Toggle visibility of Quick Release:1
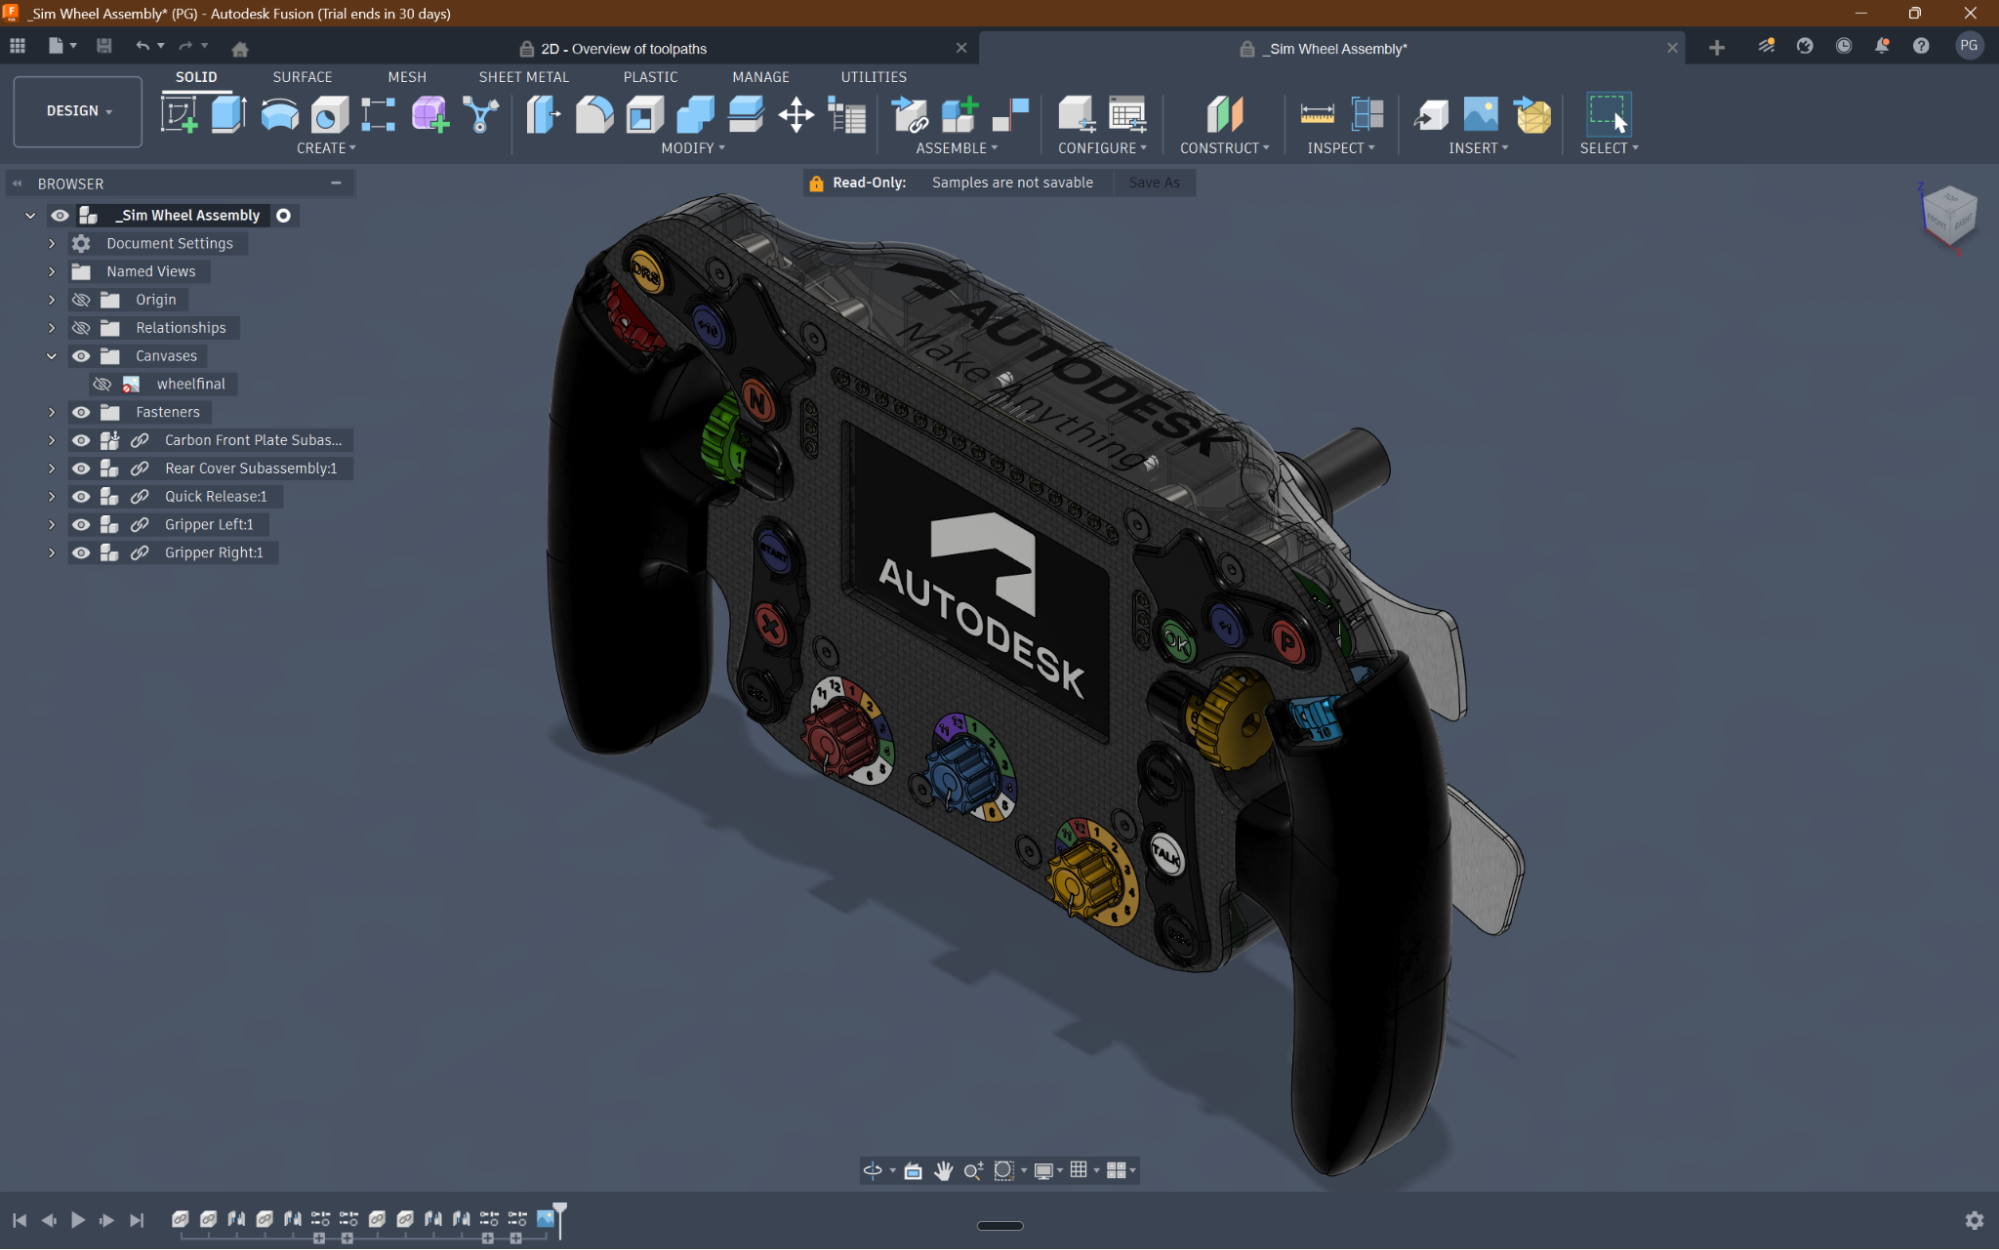1999x1250 pixels. point(81,496)
